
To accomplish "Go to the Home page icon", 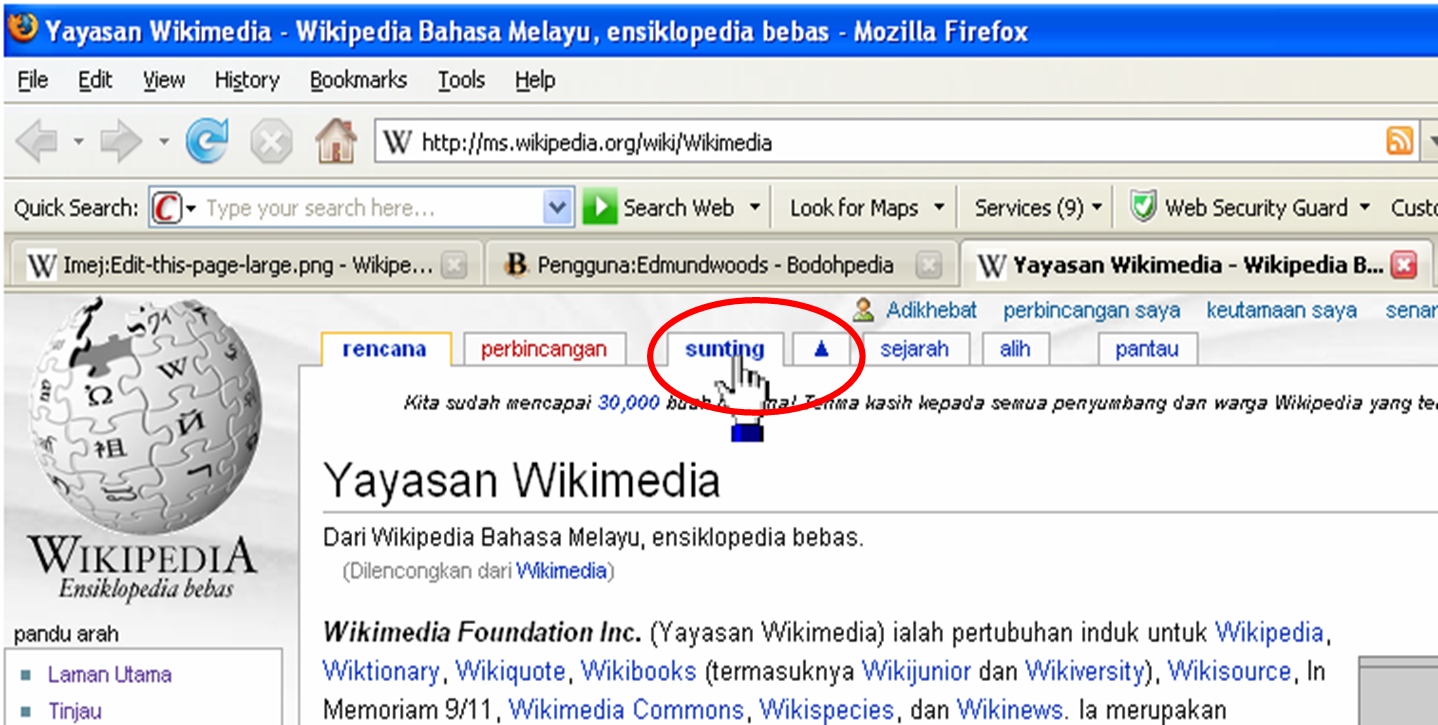I will click(336, 142).
